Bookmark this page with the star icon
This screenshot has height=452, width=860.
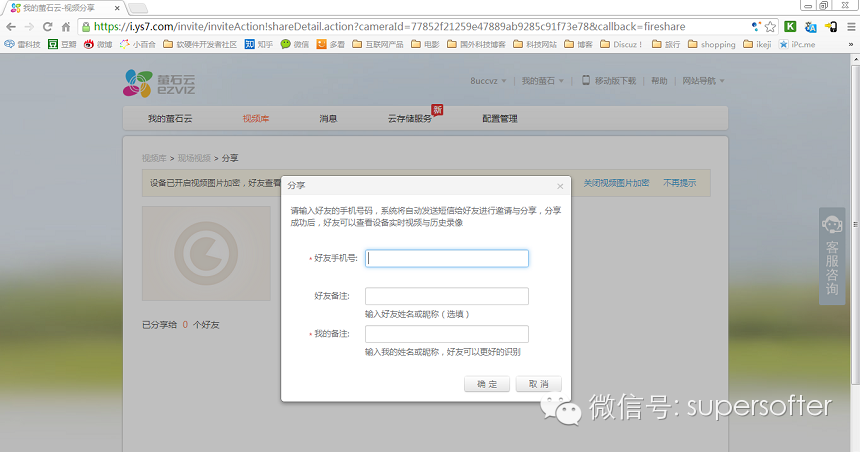[770, 26]
